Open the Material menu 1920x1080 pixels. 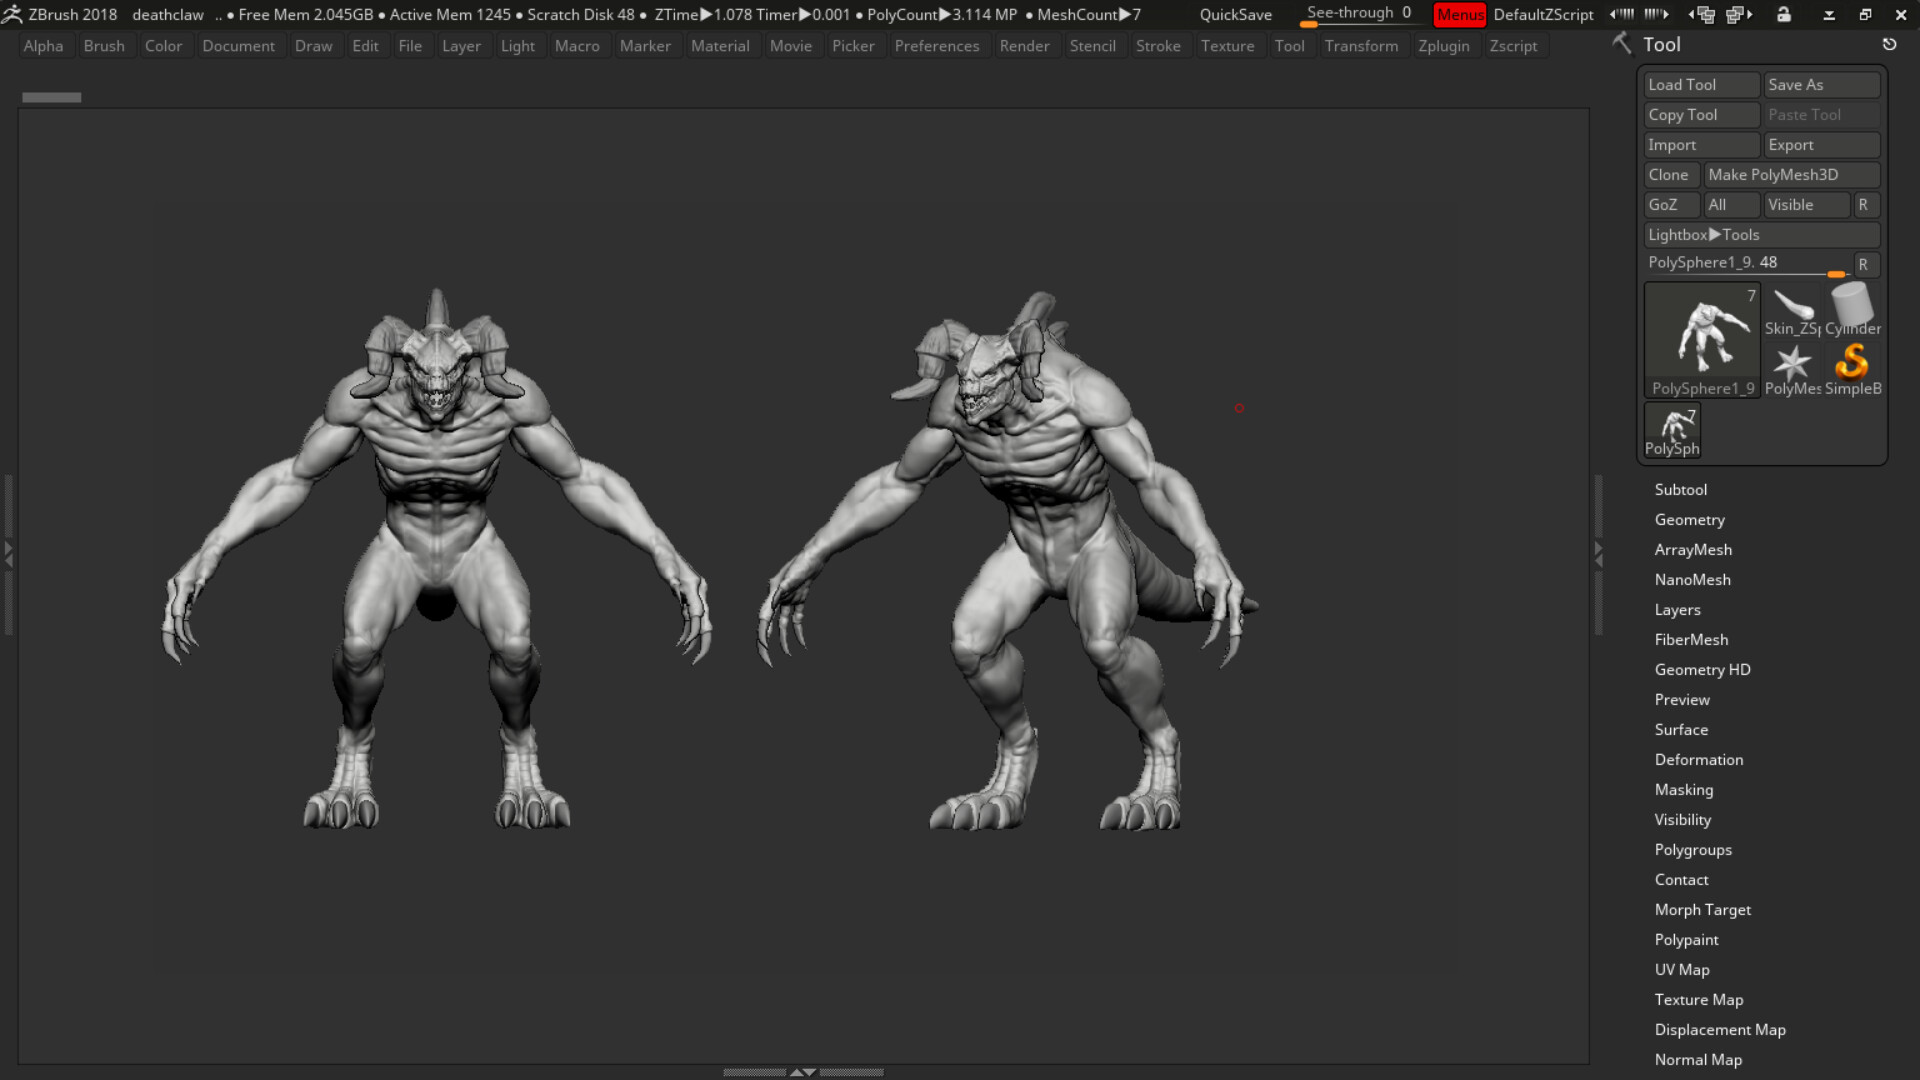tap(720, 46)
